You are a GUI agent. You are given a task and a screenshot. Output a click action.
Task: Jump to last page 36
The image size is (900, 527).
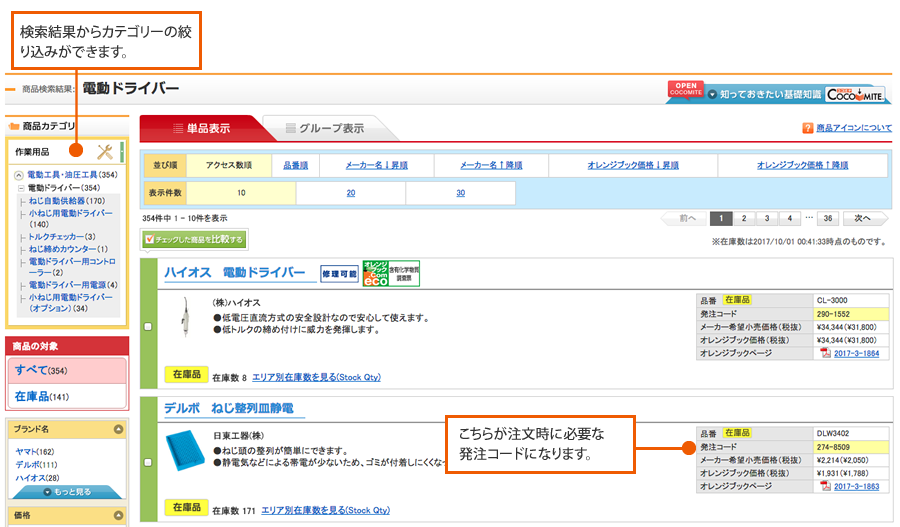coord(828,218)
